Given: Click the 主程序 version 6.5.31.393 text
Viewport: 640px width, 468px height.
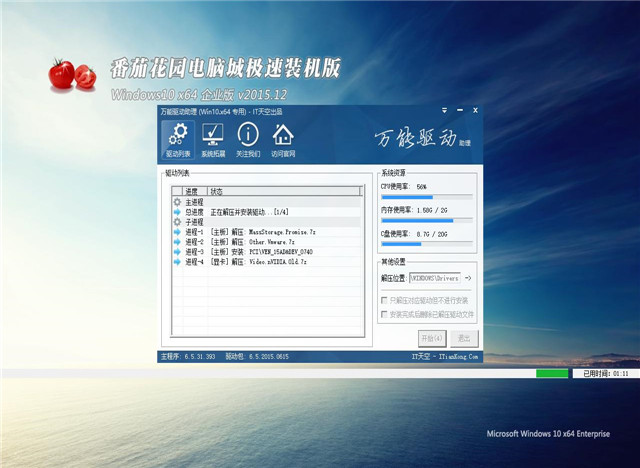Looking at the screenshot, I should point(188,357).
